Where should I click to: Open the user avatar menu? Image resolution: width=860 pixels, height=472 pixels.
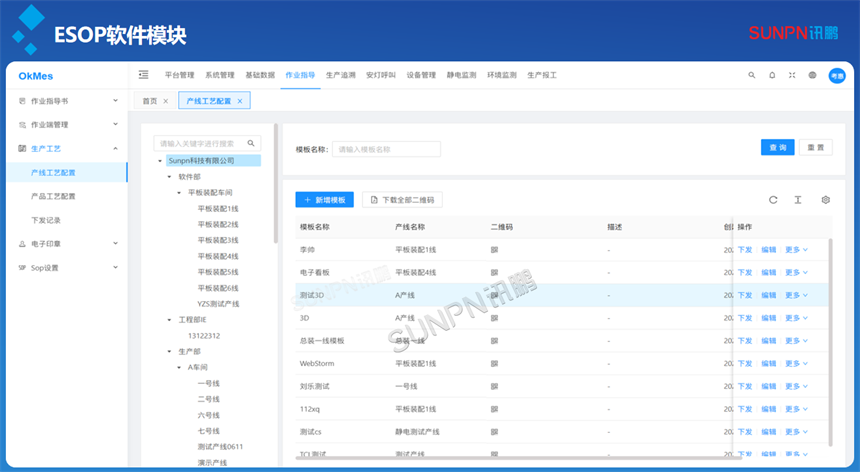click(837, 76)
